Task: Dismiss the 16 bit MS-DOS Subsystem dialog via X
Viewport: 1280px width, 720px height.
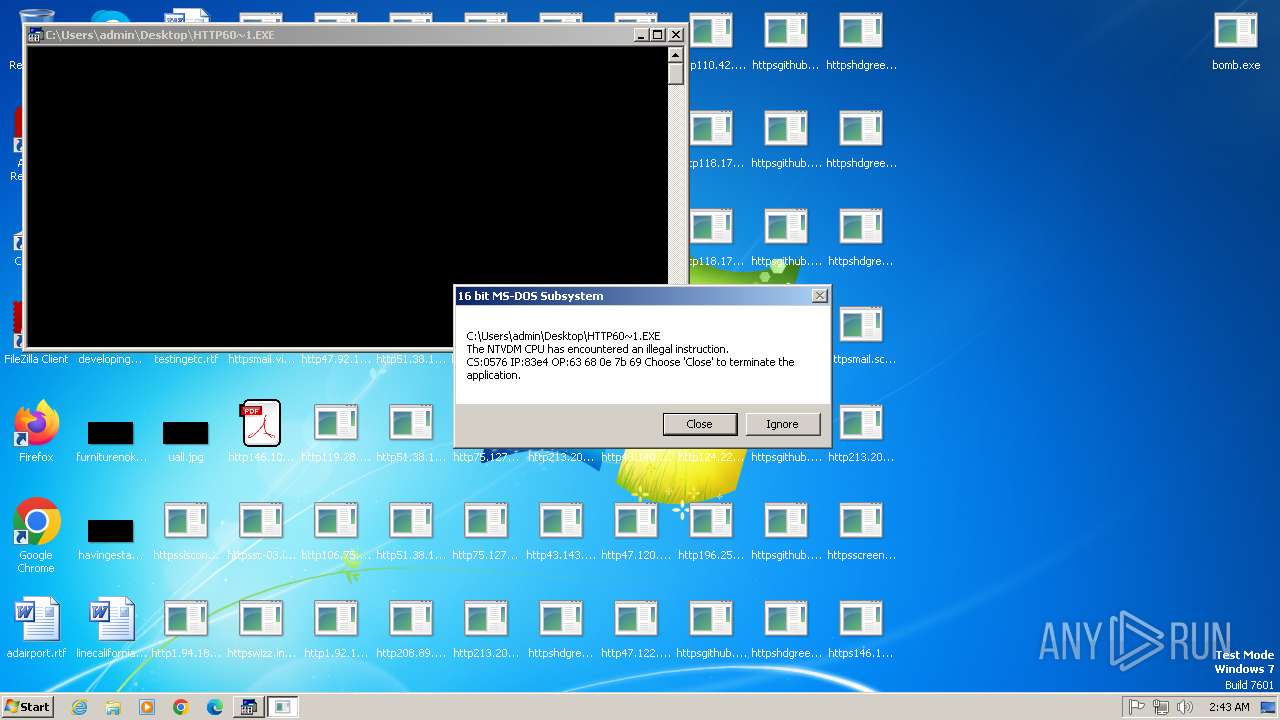Action: click(820, 296)
